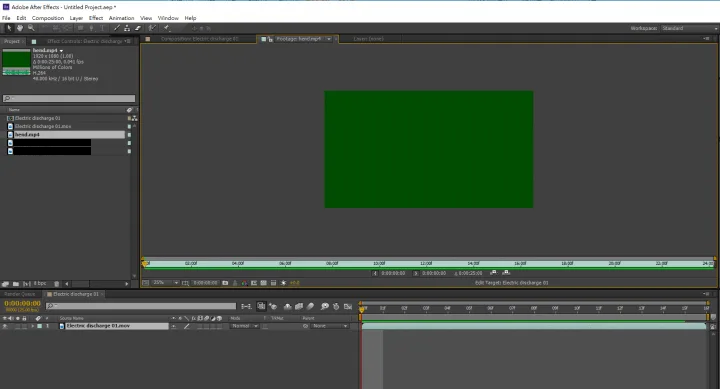Open the Help menu
The height and width of the screenshot is (389, 720).
coord(190,18)
